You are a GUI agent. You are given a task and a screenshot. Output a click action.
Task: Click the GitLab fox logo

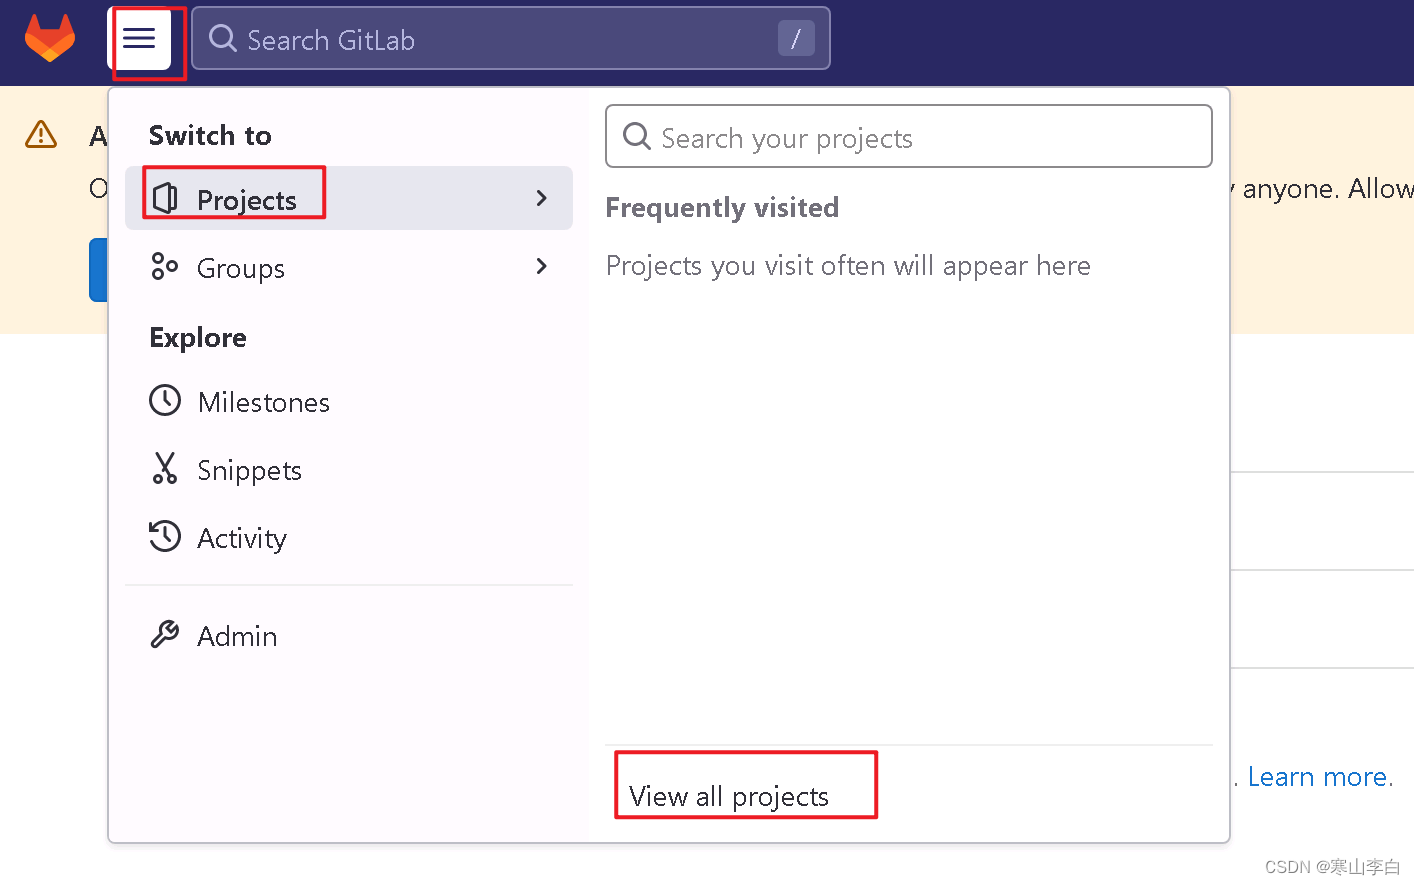[50, 38]
